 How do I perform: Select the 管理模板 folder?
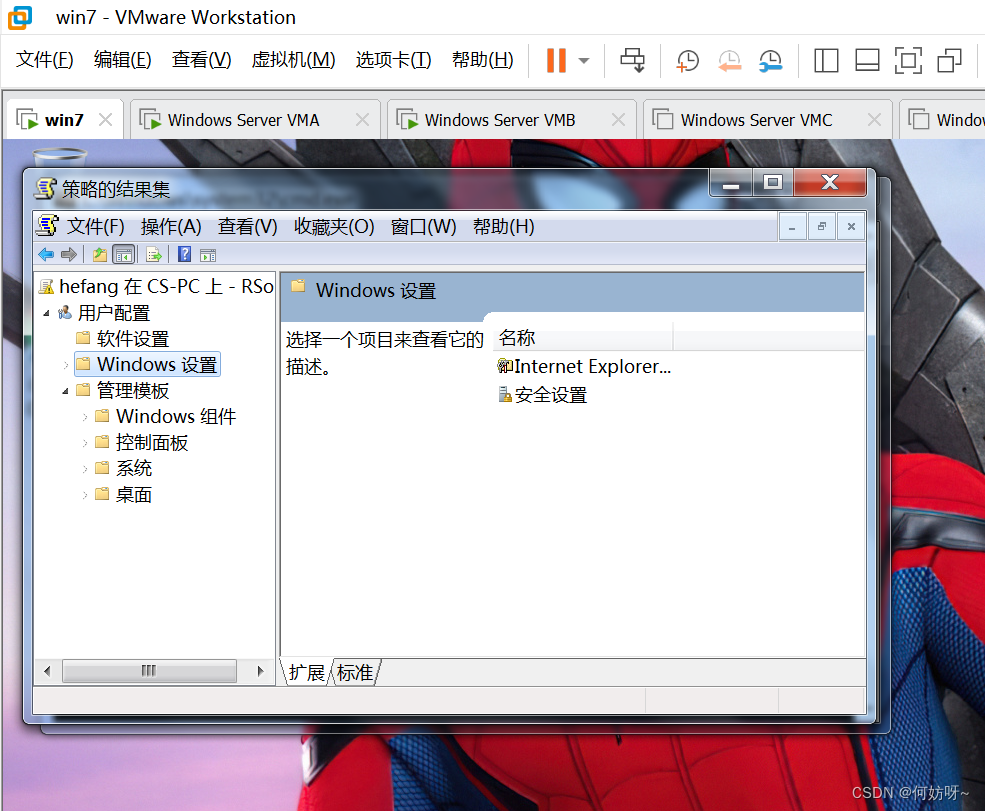point(123,391)
